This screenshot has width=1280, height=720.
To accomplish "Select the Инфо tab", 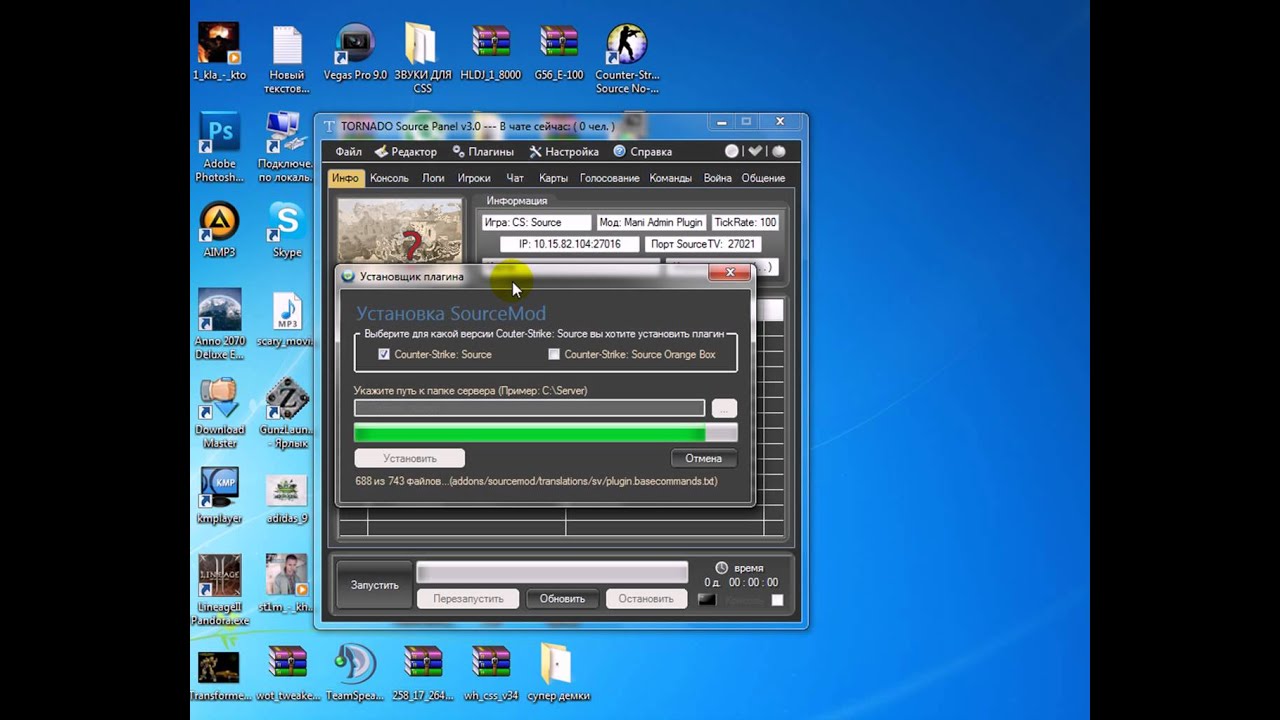I will (345, 178).
